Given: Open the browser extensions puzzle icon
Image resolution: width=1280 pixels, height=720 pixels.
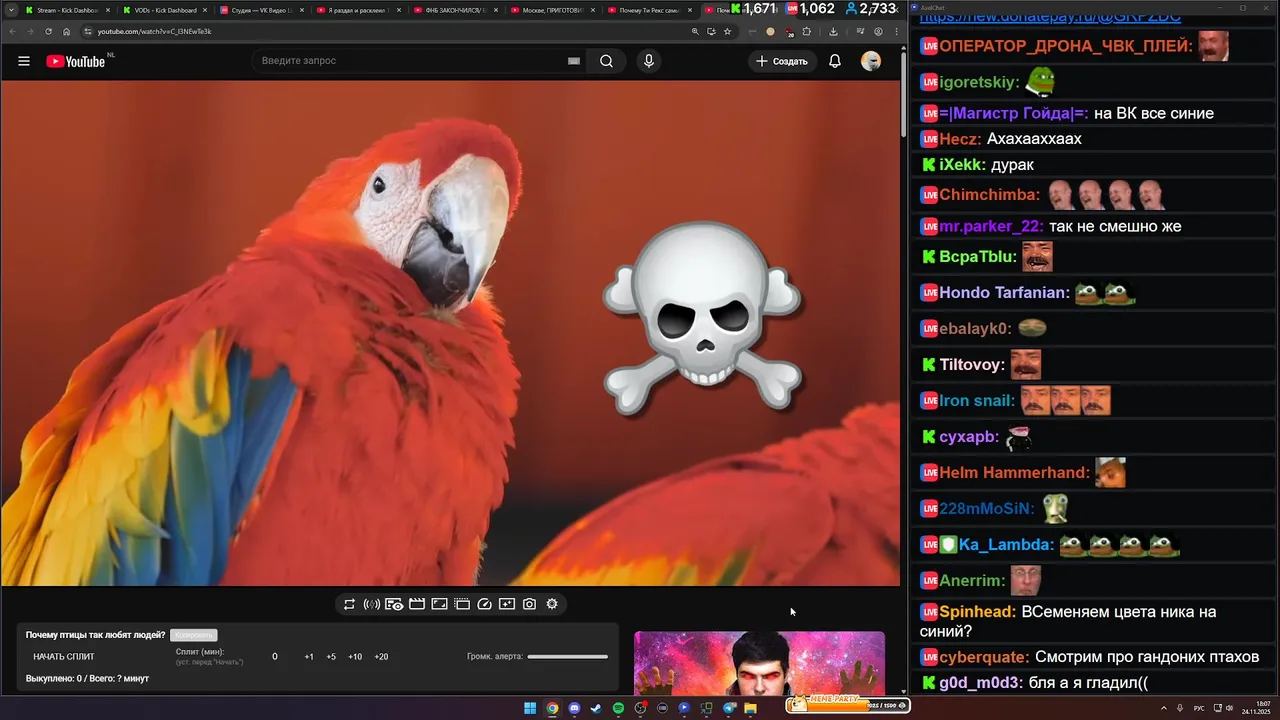Looking at the screenshot, I should (x=807, y=31).
